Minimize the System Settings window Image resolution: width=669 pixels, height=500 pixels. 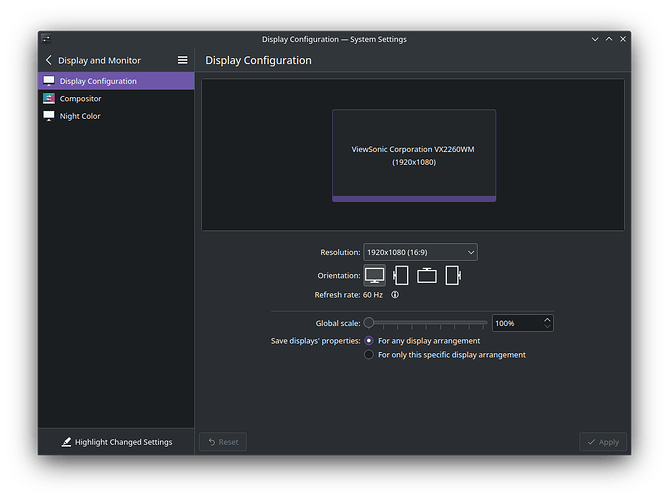coord(595,39)
